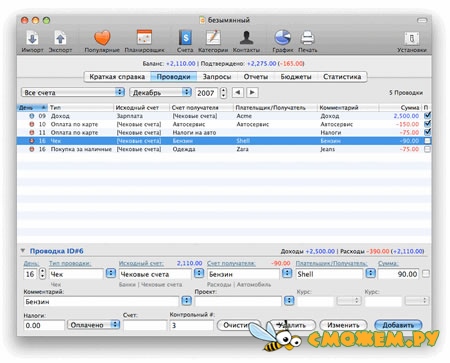Switch to Проводки tab
The height and width of the screenshot is (363, 450).
pyautogui.click(x=173, y=77)
